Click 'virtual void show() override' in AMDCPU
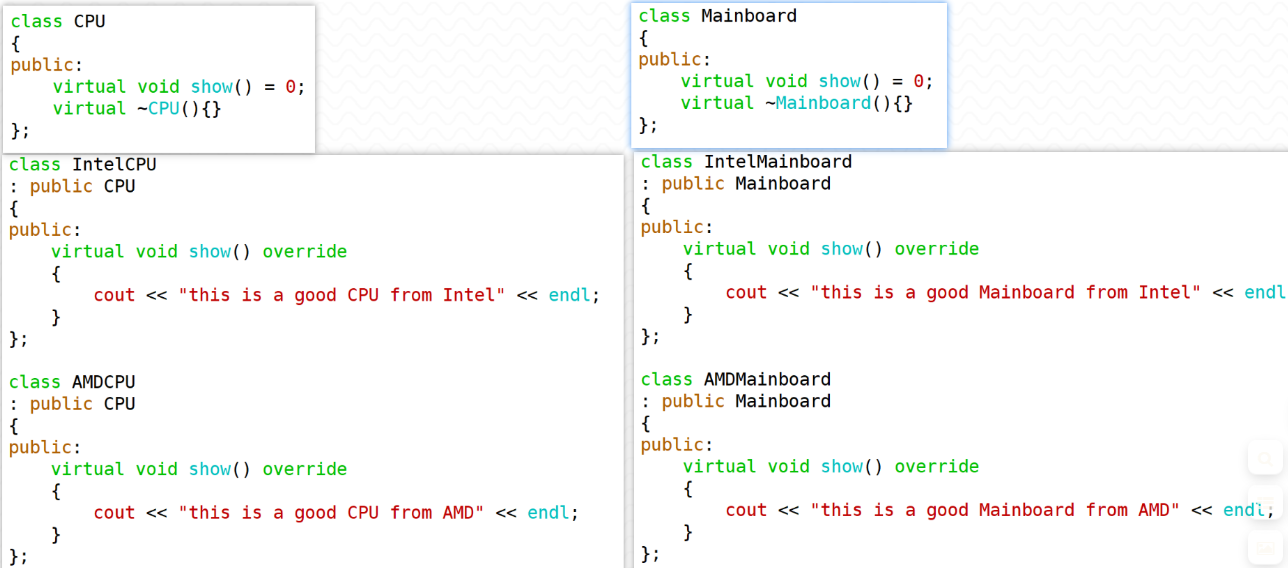 tap(199, 470)
